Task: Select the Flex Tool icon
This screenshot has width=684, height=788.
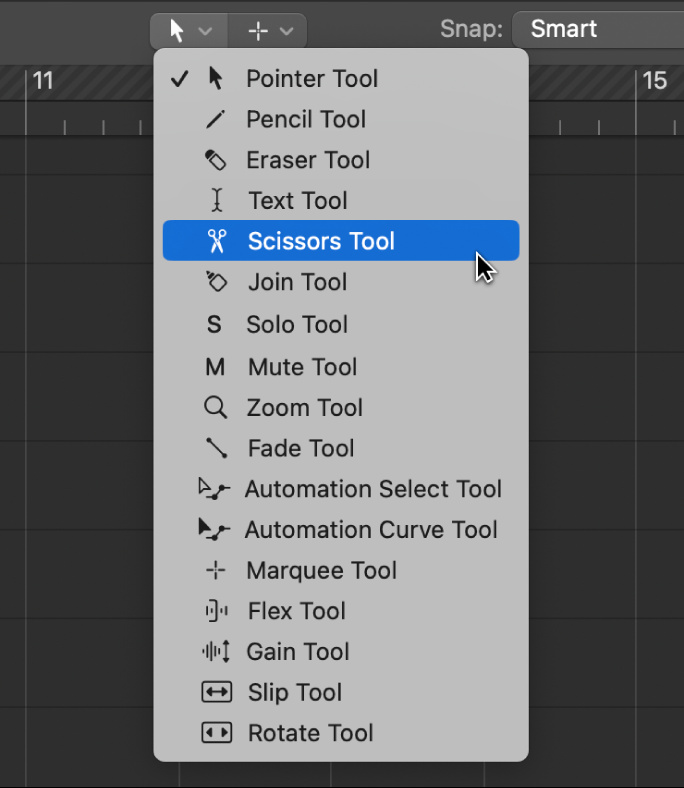Action: [217, 611]
